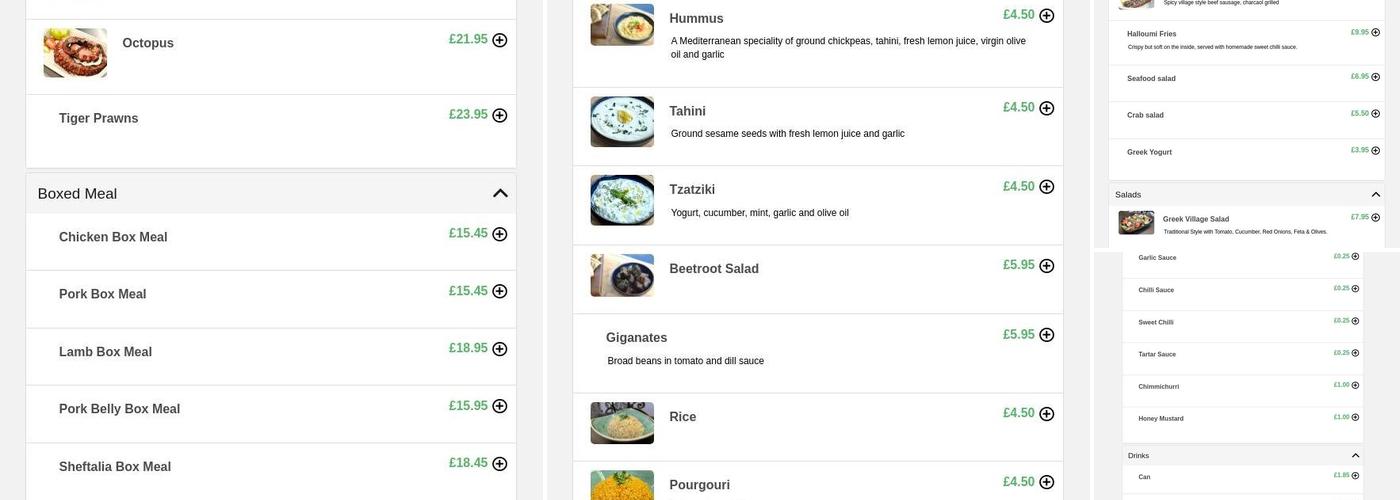Add Tzatziki using the plus icon
Image resolution: width=1400 pixels, height=500 pixels.
tap(1047, 187)
